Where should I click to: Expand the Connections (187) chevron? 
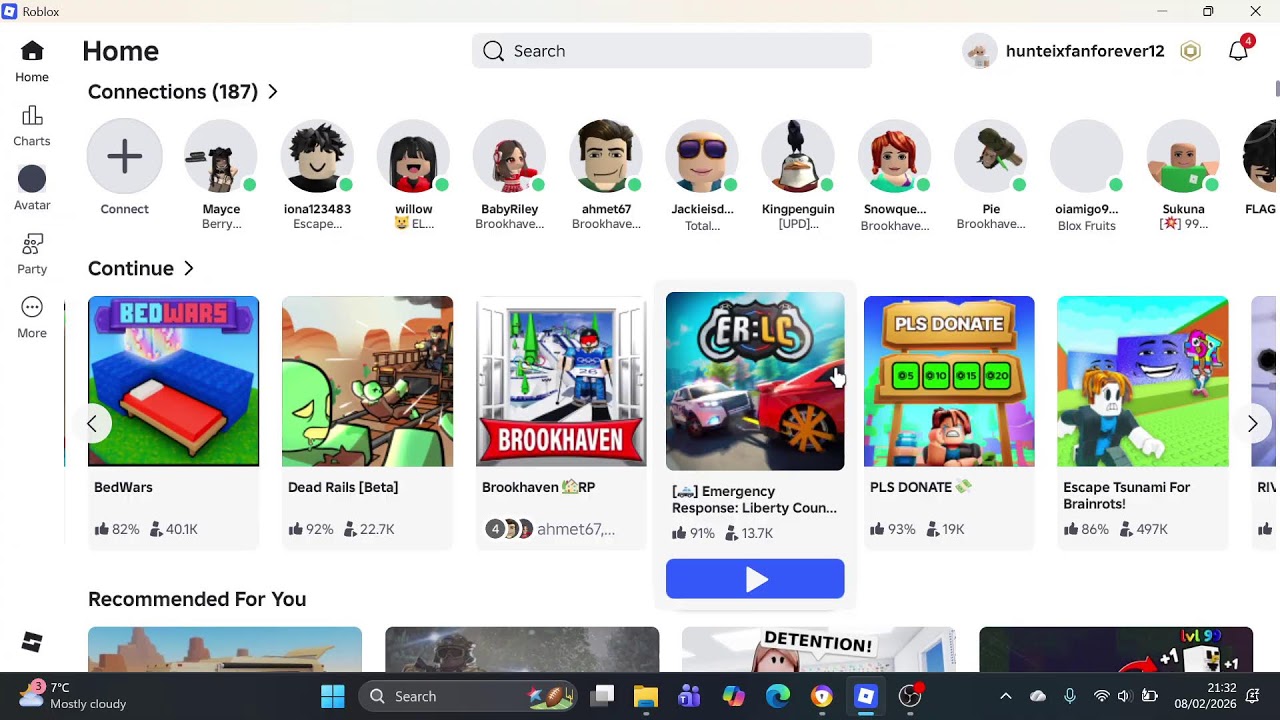(273, 92)
